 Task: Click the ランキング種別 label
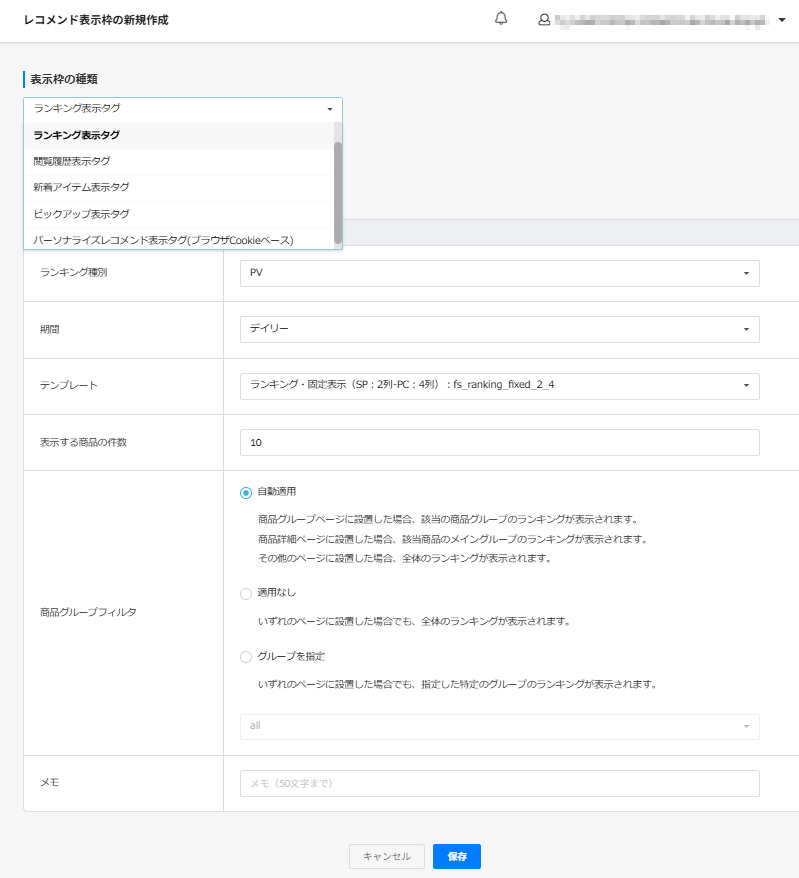(73, 273)
